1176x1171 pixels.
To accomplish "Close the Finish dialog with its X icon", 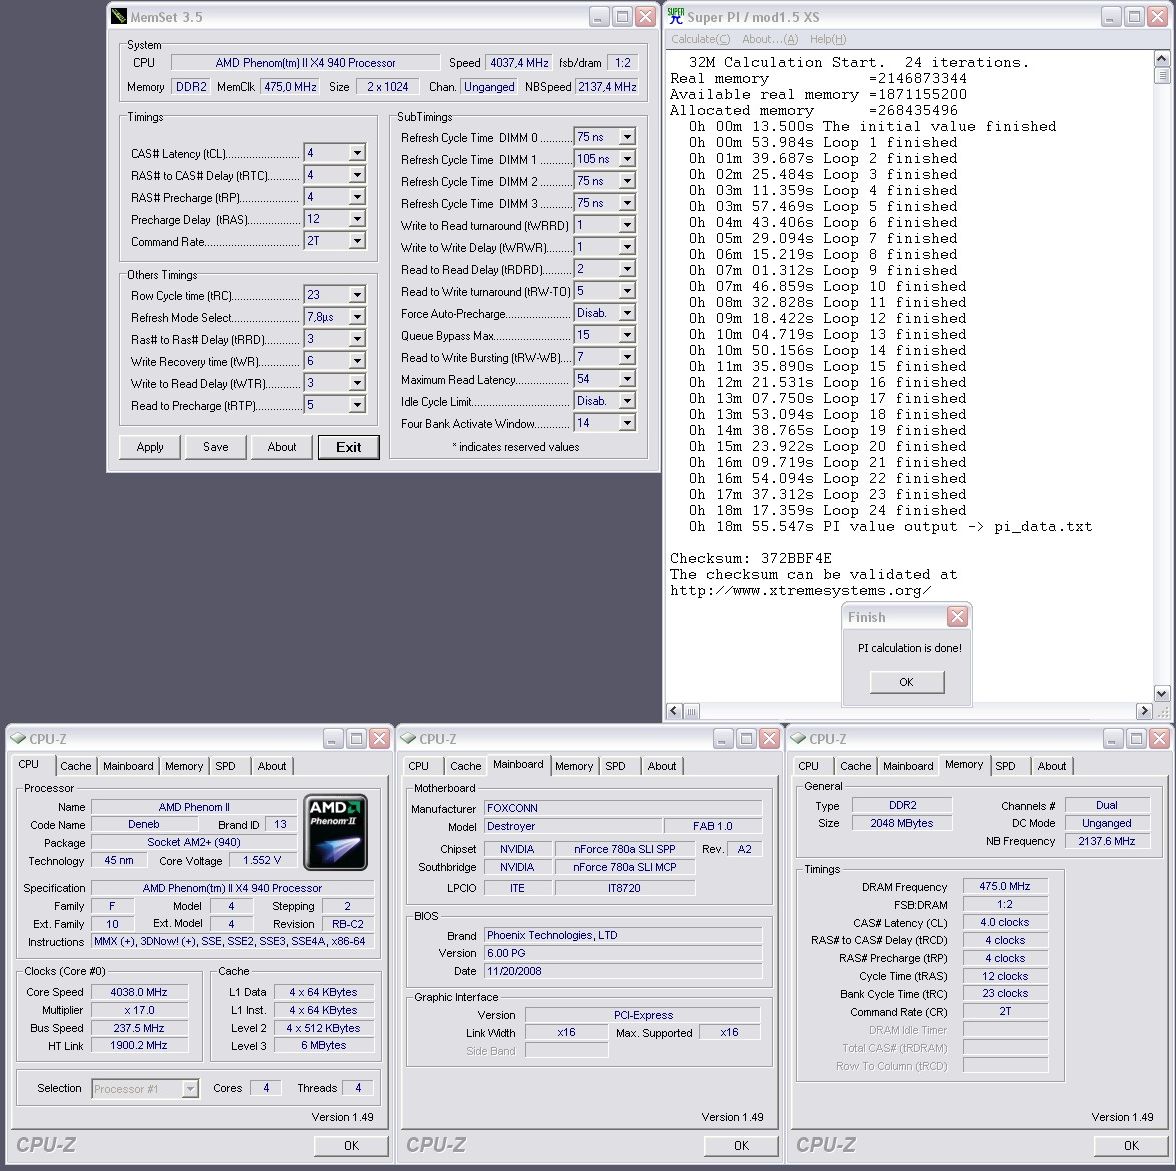I will [957, 617].
